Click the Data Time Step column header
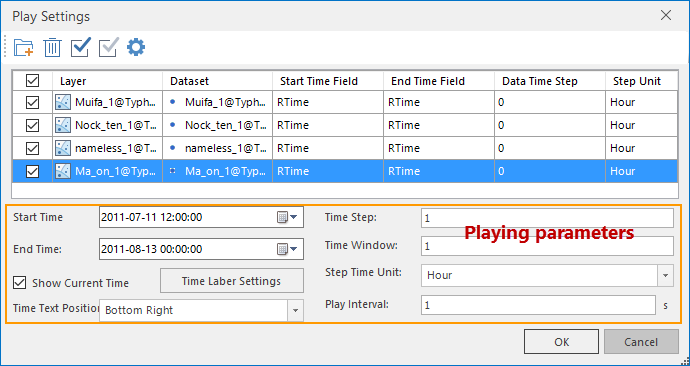Viewport: 690px width, 366px height. click(x=550, y=81)
